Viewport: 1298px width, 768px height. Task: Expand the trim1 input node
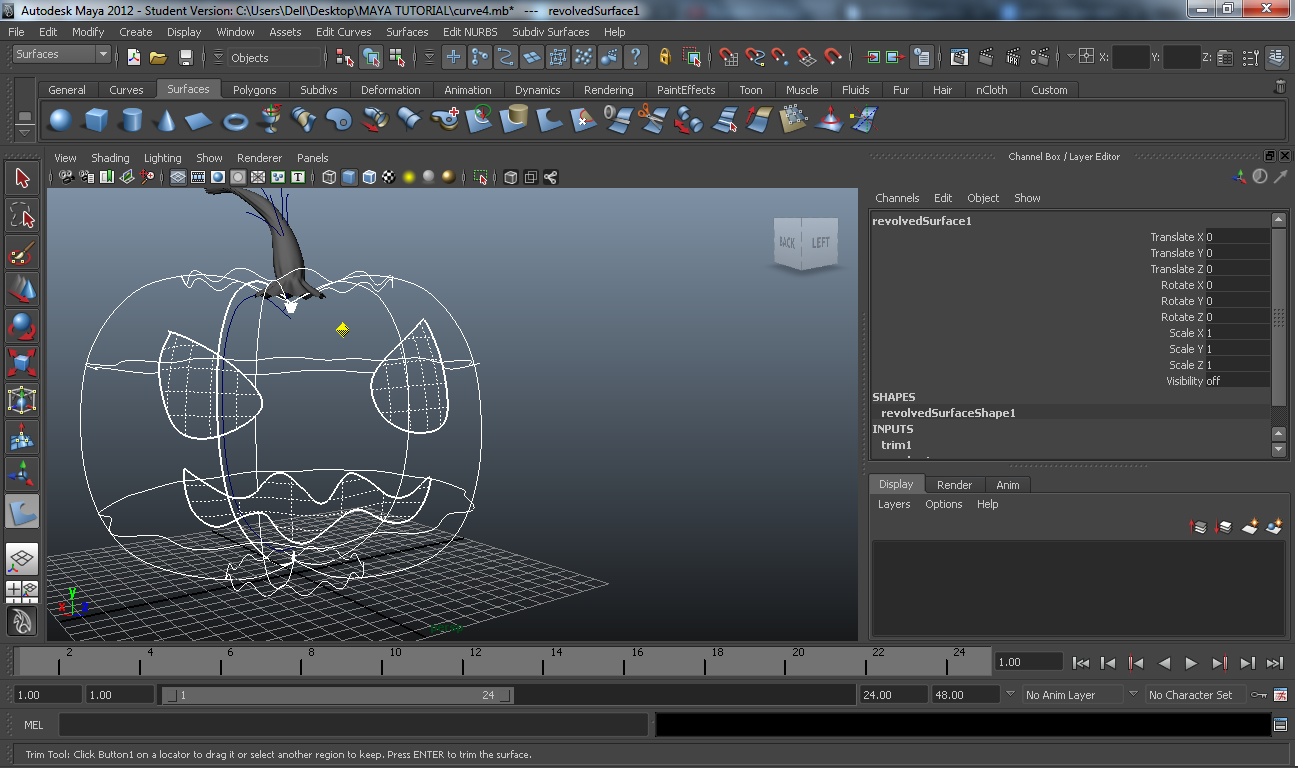(x=896, y=445)
